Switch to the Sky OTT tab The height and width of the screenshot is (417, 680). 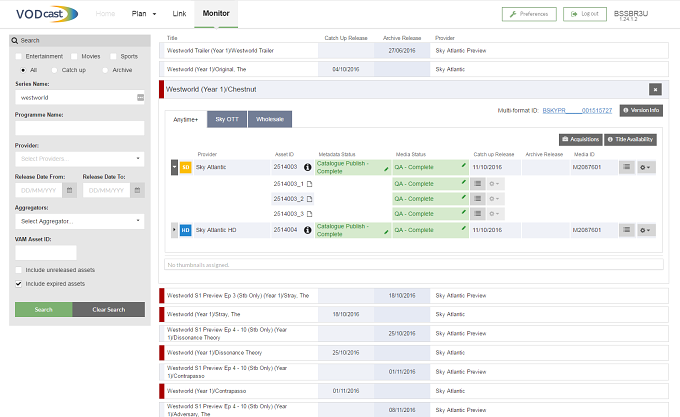pos(227,119)
